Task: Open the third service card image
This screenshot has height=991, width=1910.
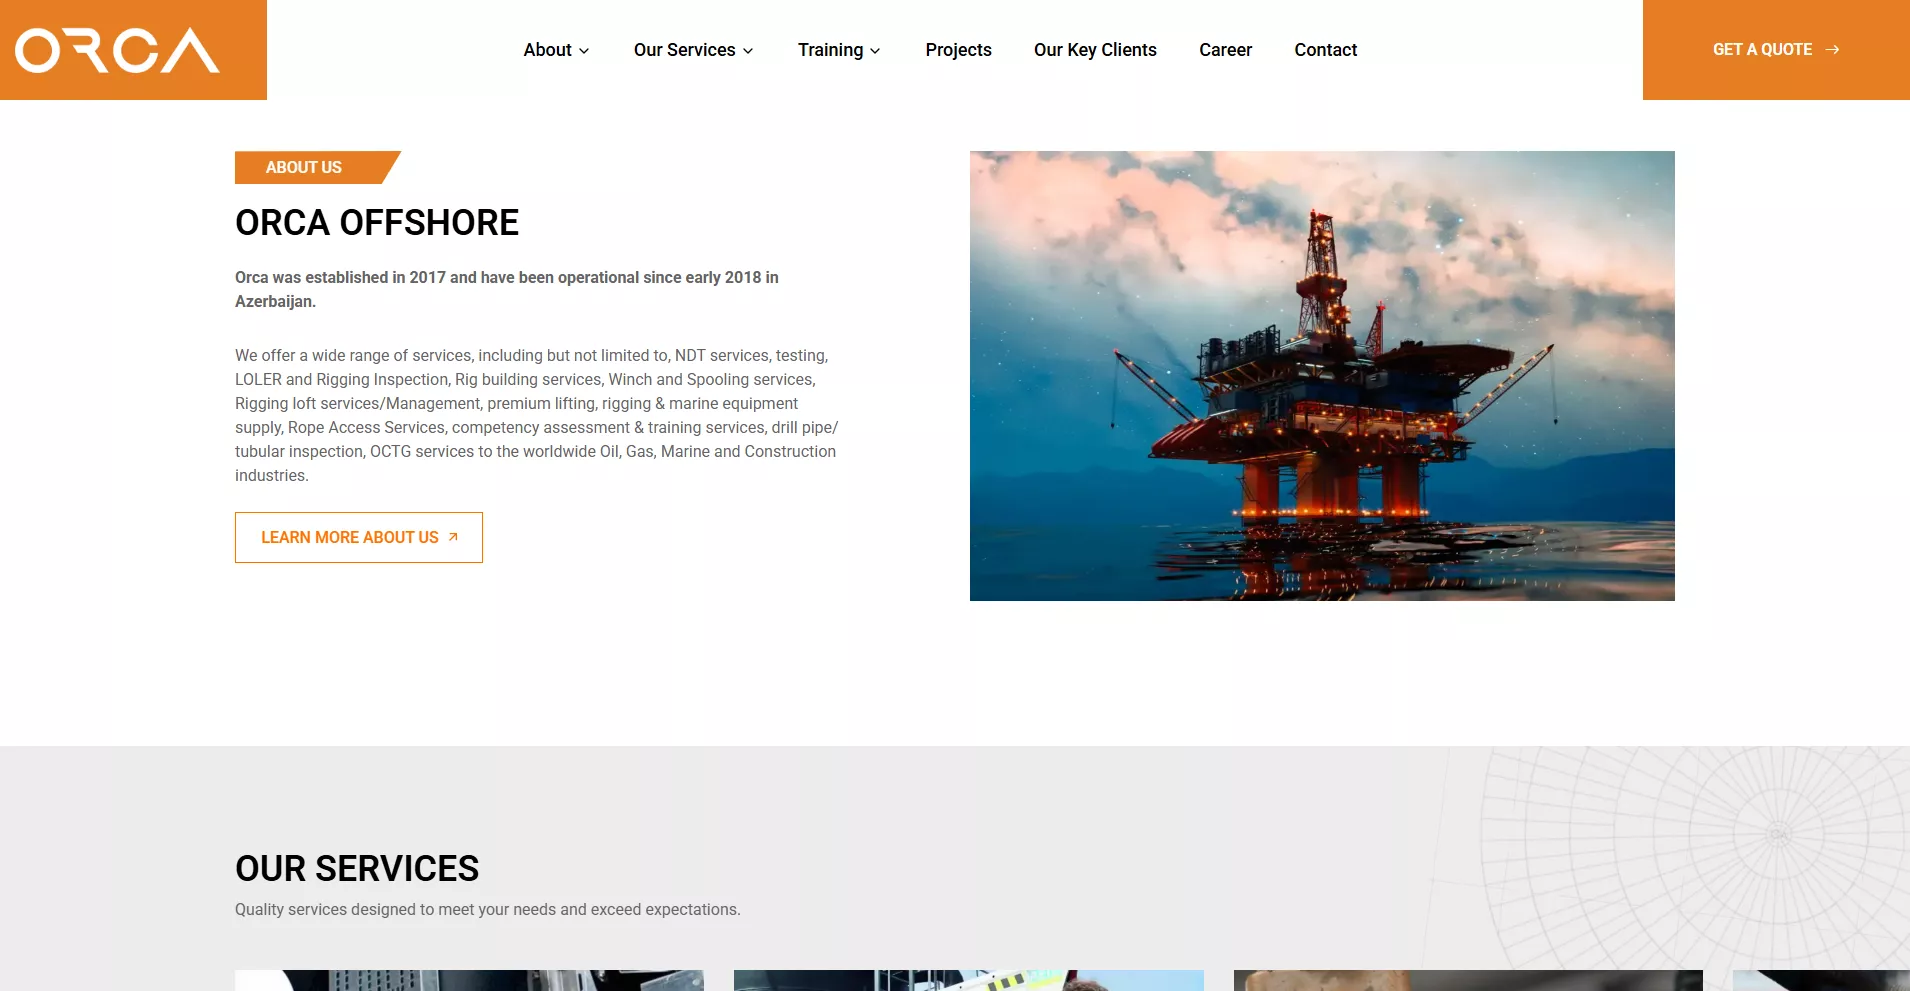Action: pyautogui.click(x=1467, y=980)
